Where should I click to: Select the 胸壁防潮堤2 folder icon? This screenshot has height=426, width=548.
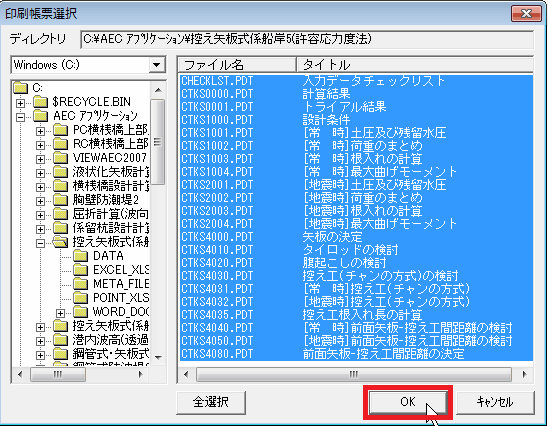coord(60,200)
